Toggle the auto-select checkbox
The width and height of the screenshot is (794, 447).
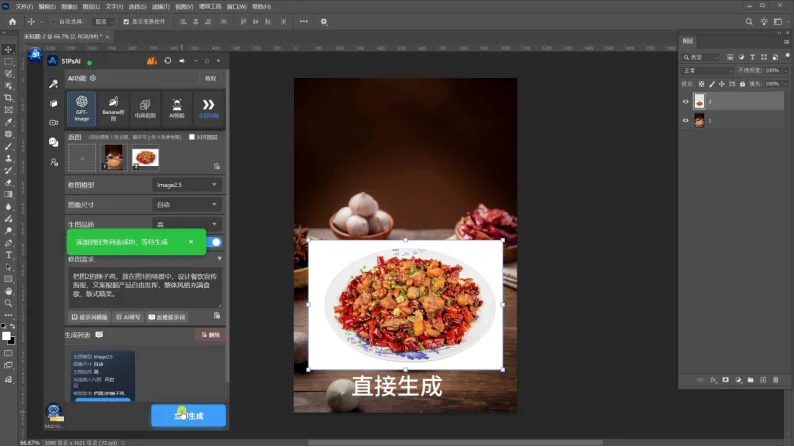click(53, 22)
